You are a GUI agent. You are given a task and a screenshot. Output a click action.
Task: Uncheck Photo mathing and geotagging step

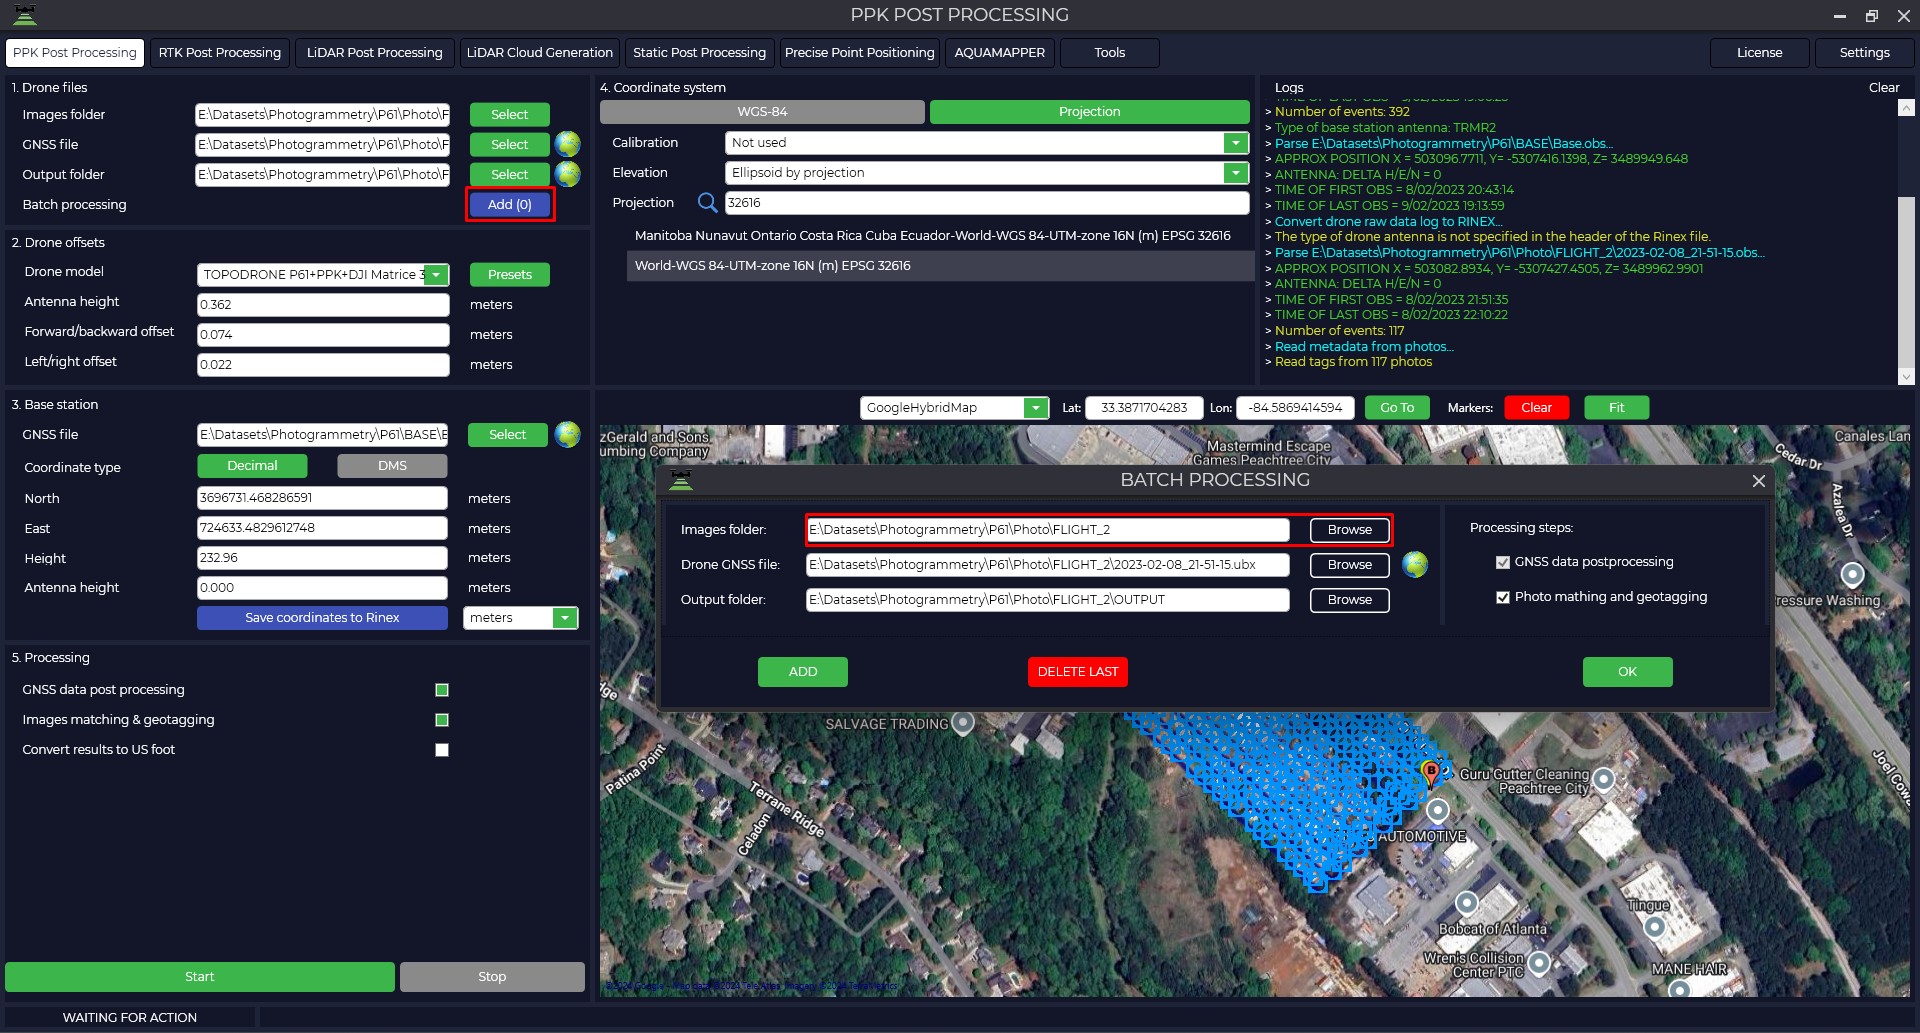[x=1502, y=597]
